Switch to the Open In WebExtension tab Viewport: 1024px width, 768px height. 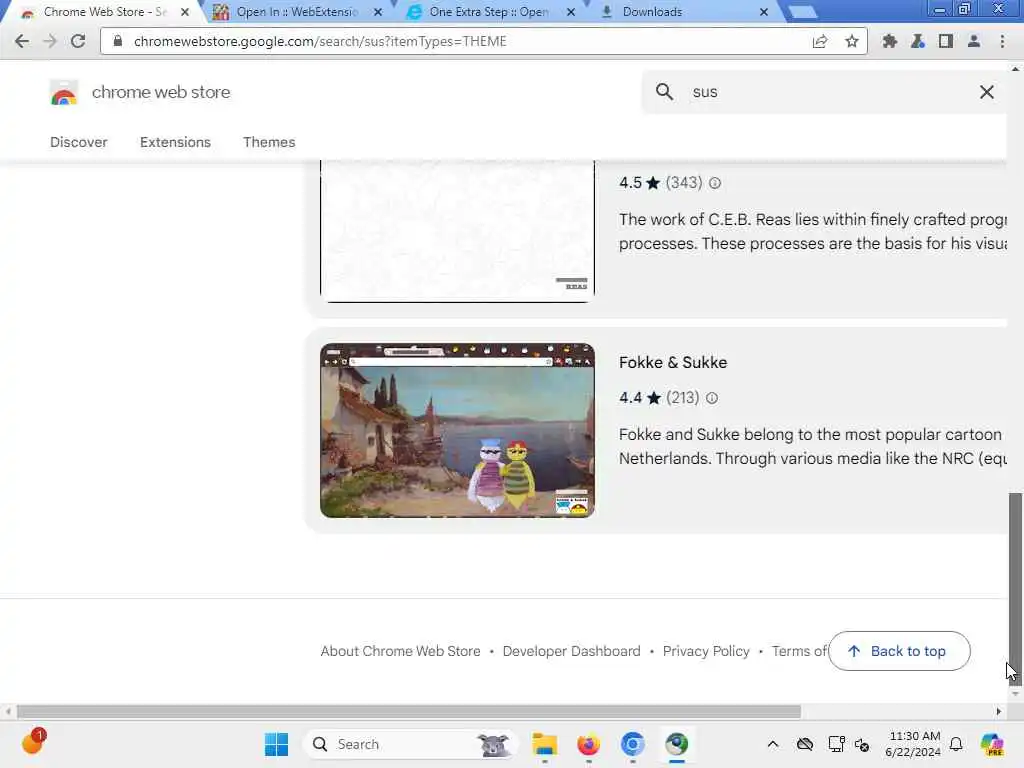click(297, 12)
